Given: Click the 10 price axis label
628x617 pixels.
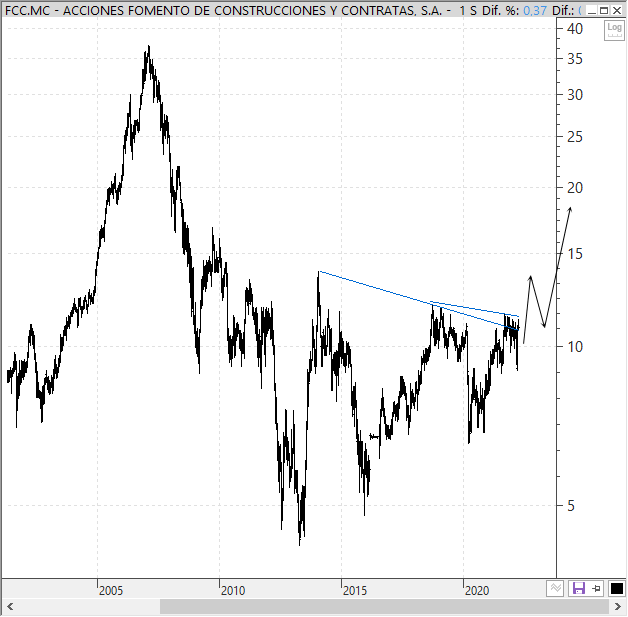Looking at the screenshot, I should coord(575,347).
